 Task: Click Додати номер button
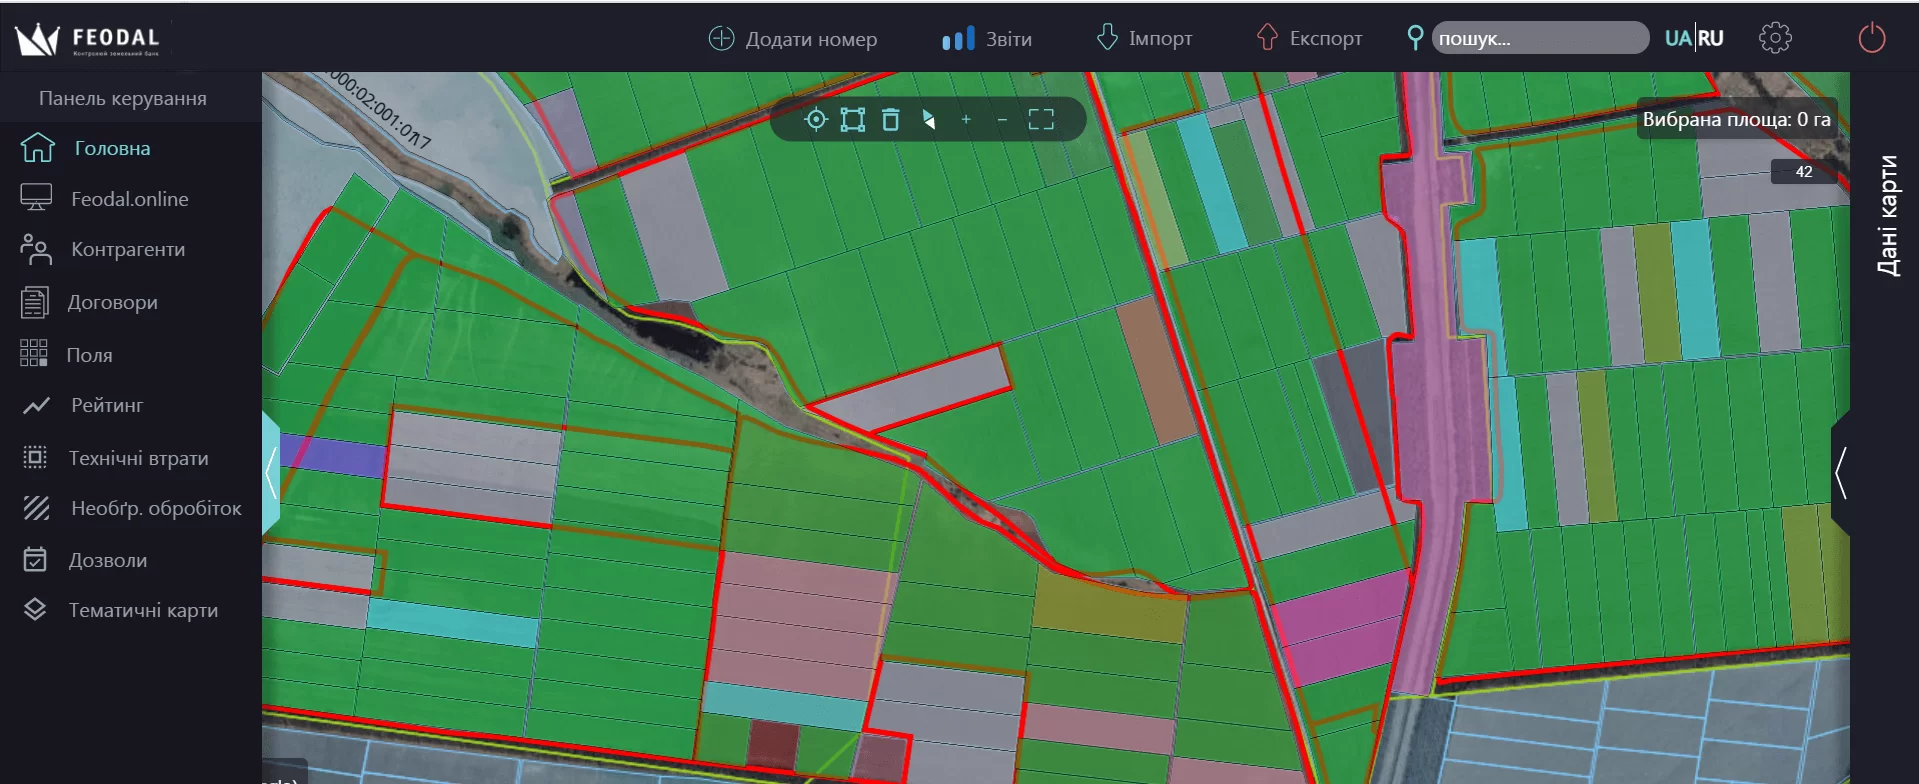point(792,39)
